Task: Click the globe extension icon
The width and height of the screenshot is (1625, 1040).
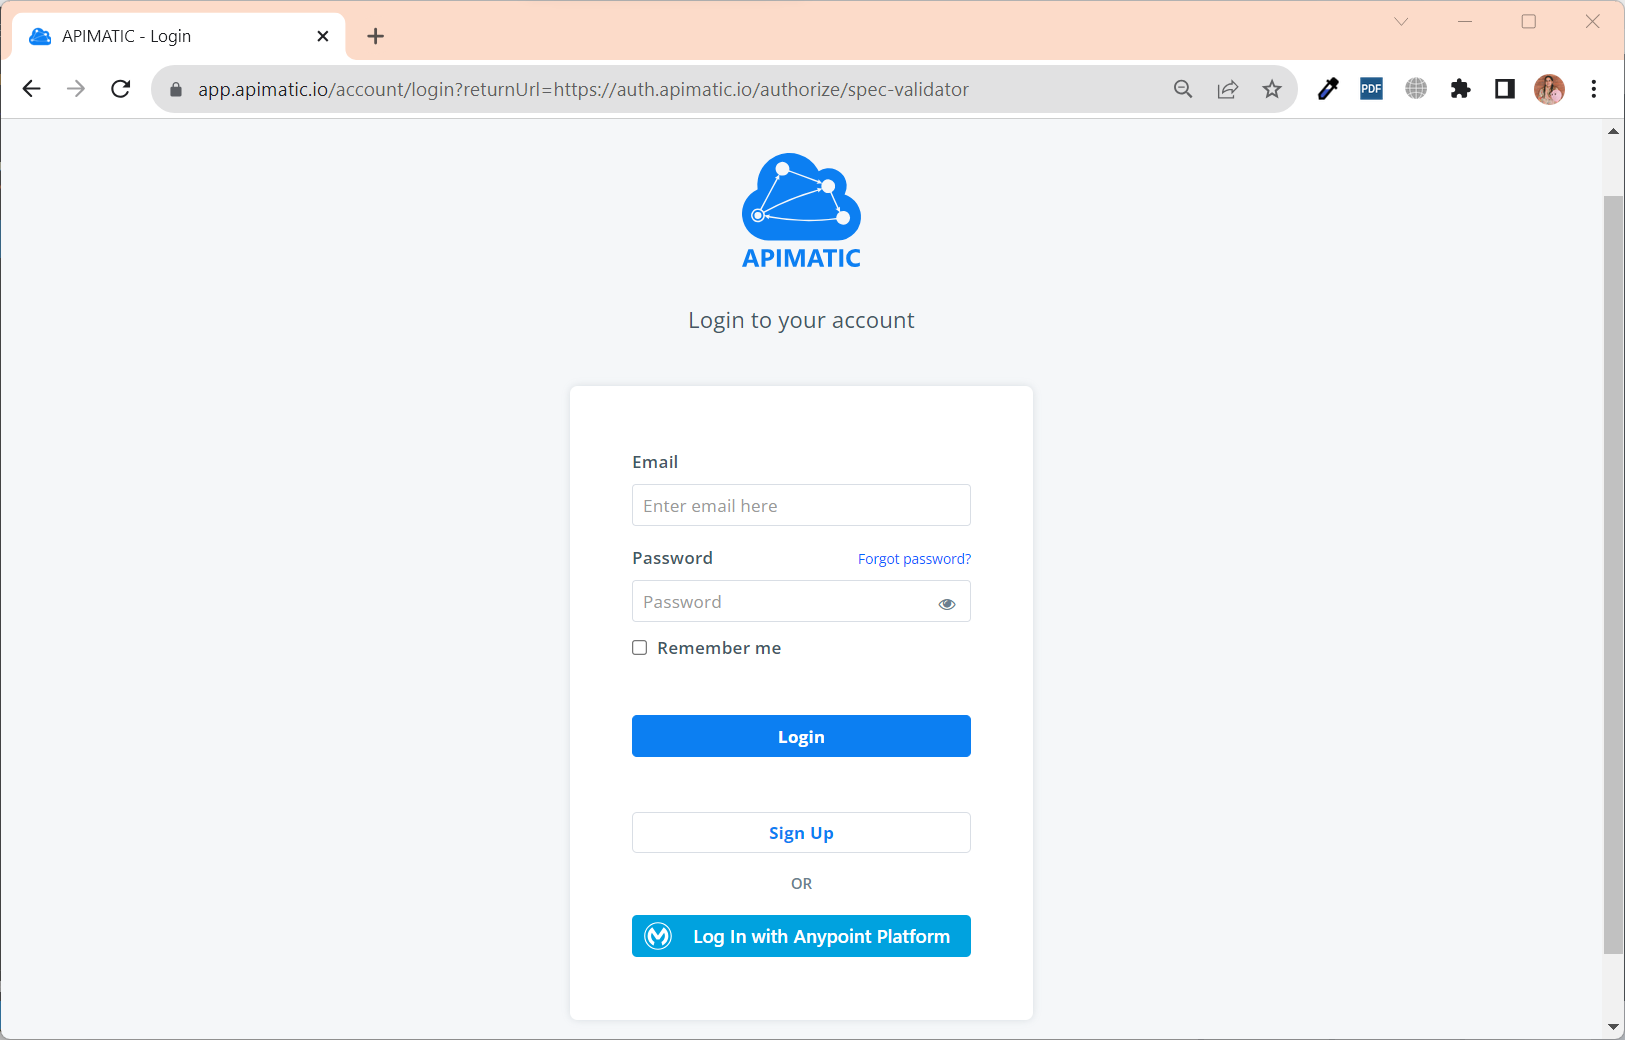Action: click(1416, 89)
